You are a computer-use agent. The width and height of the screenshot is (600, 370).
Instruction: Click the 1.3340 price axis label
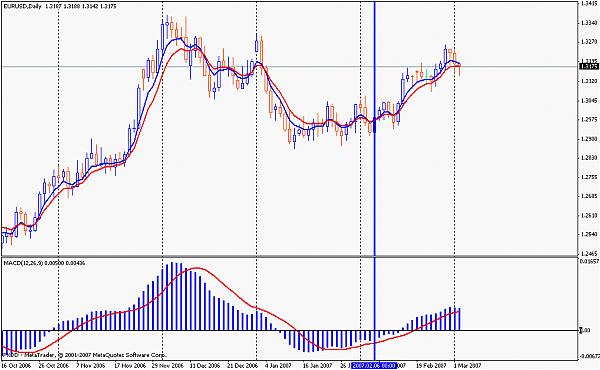click(x=589, y=23)
